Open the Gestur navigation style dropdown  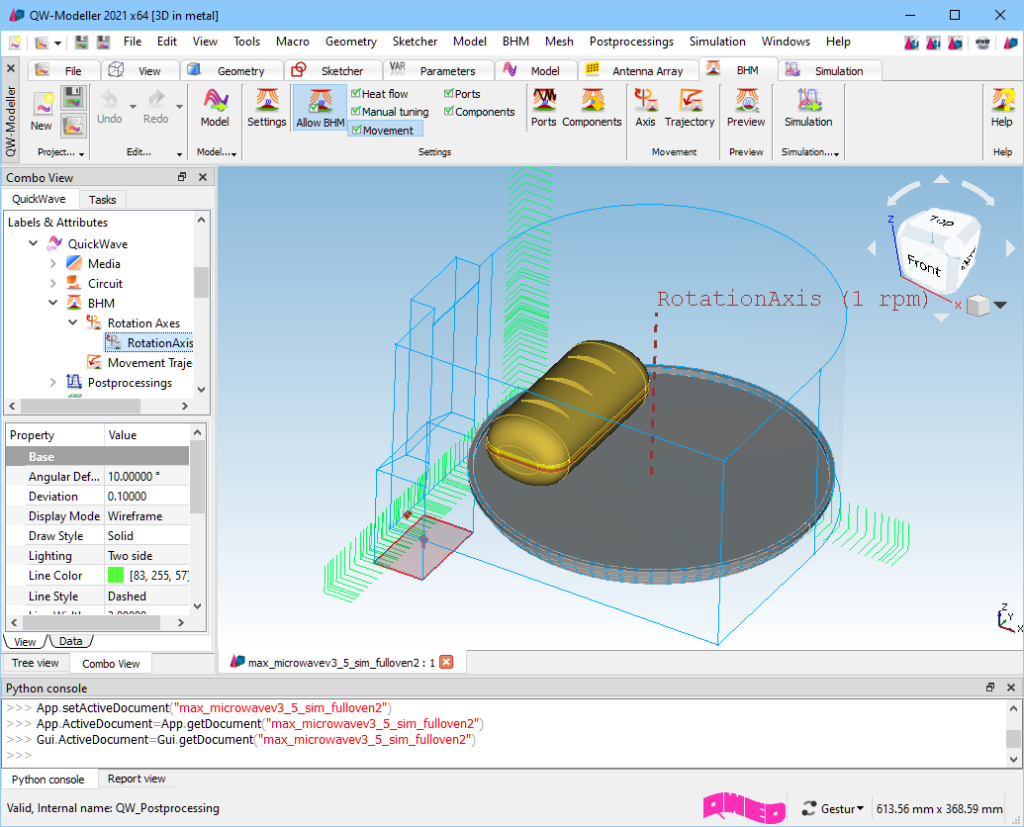coord(833,809)
